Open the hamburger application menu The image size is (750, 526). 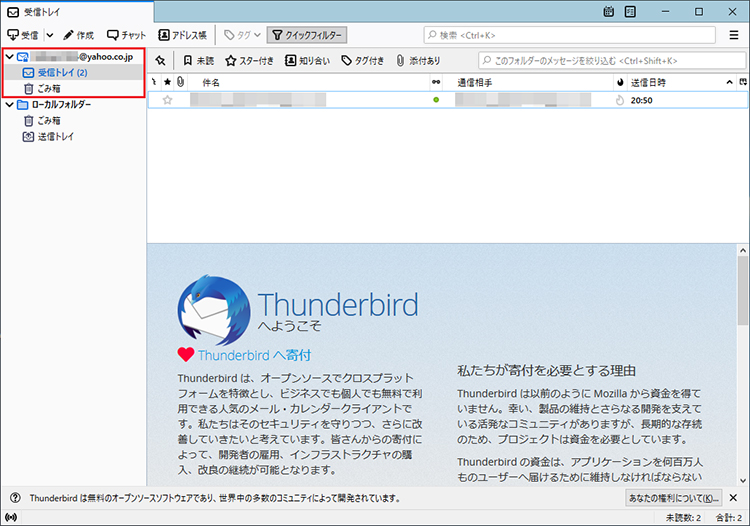[x=734, y=35]
